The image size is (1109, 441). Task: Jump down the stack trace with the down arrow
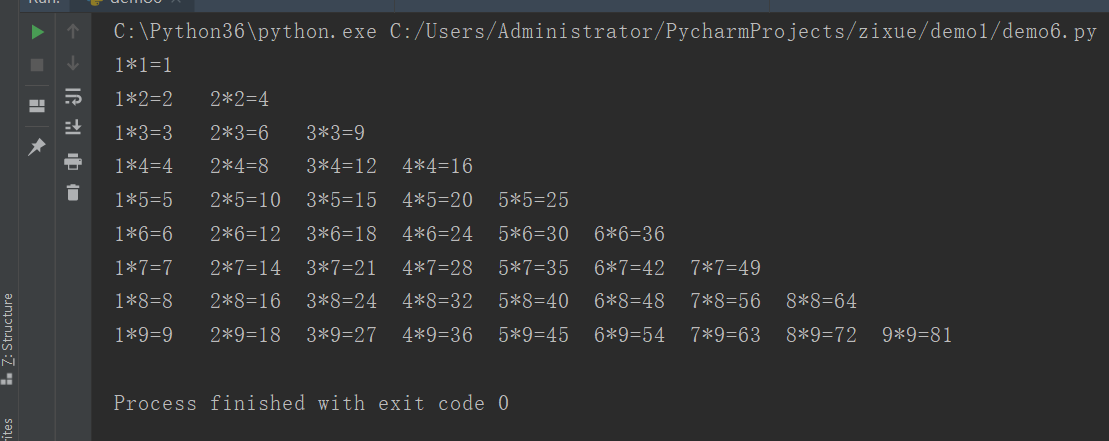(x=72, y=64)
